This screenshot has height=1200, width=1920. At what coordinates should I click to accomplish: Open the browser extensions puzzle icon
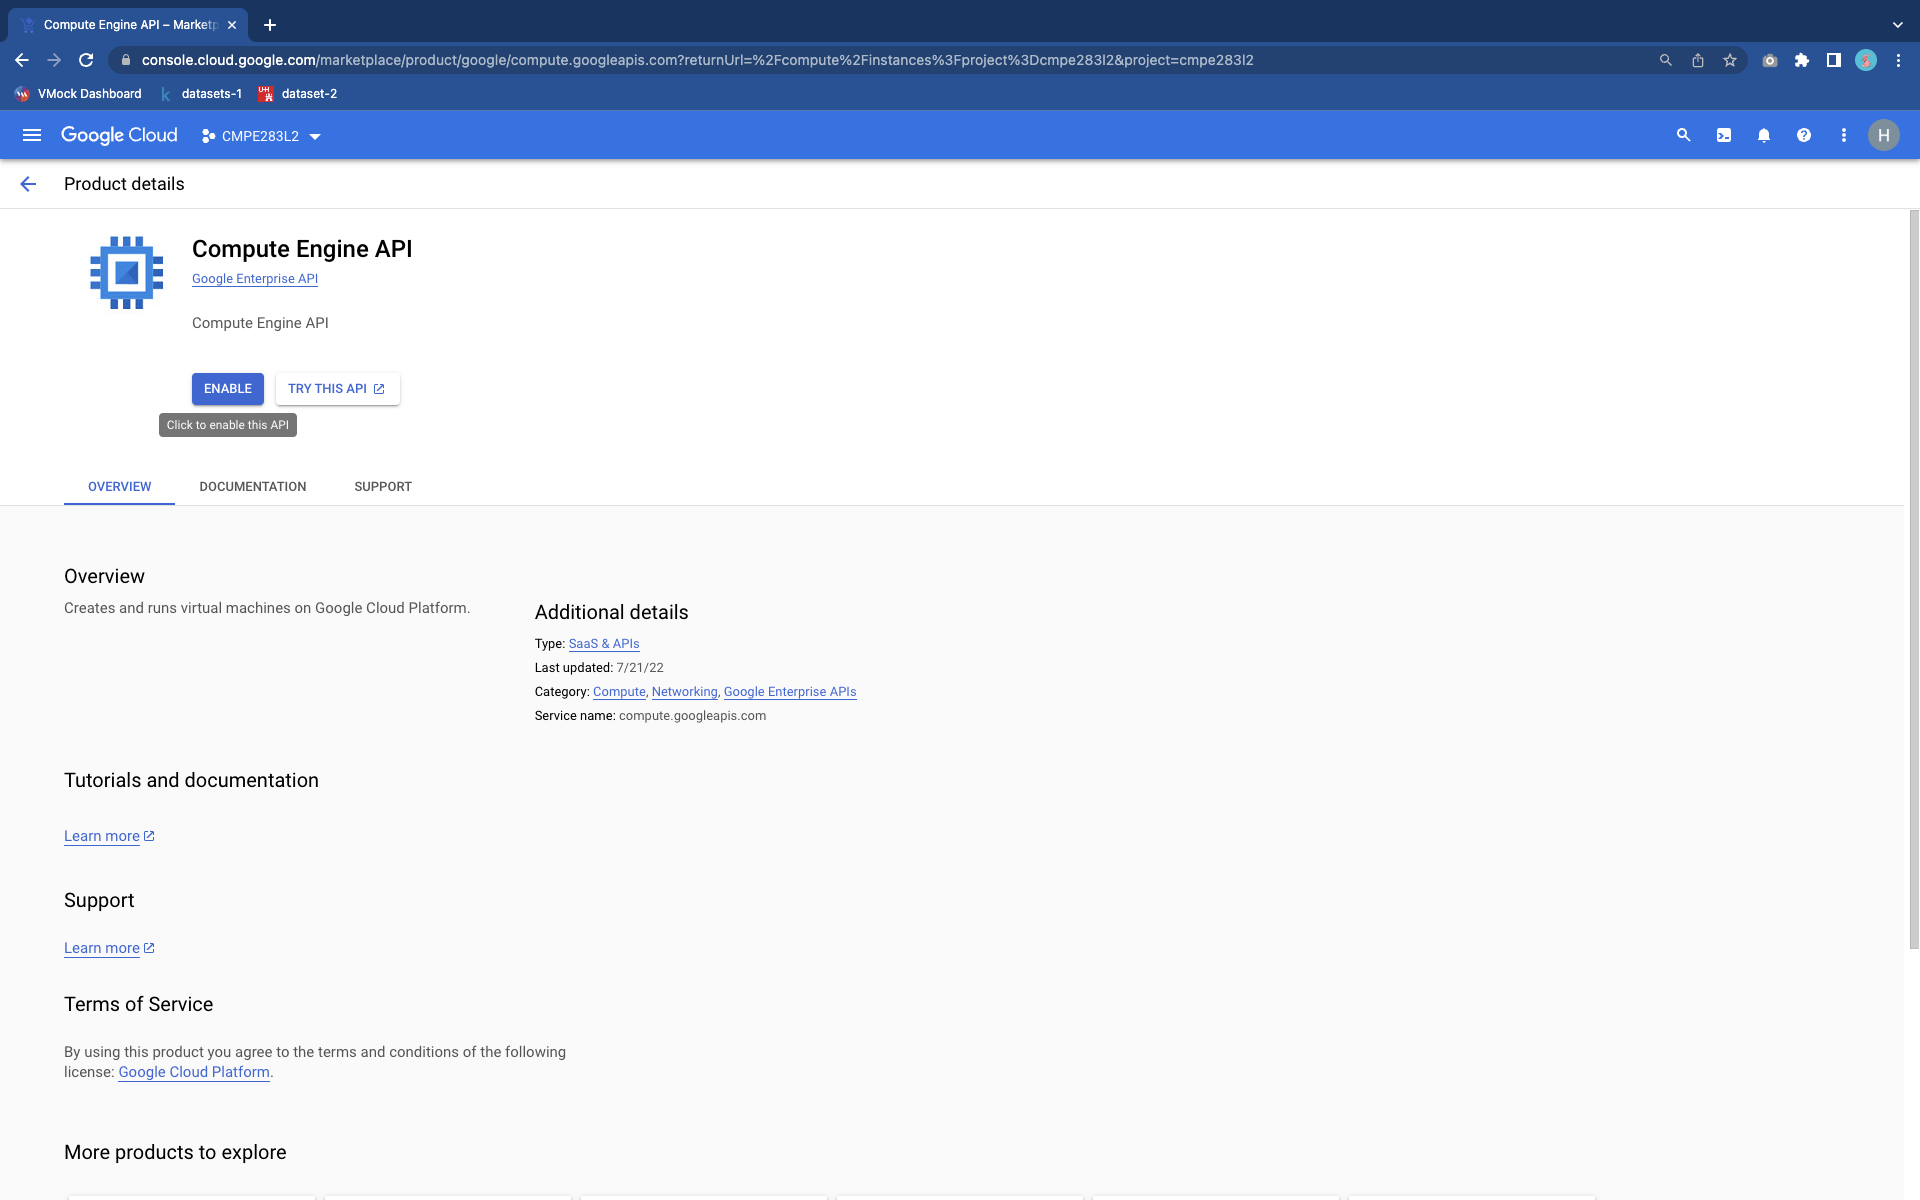click(x=1802, y=60)
